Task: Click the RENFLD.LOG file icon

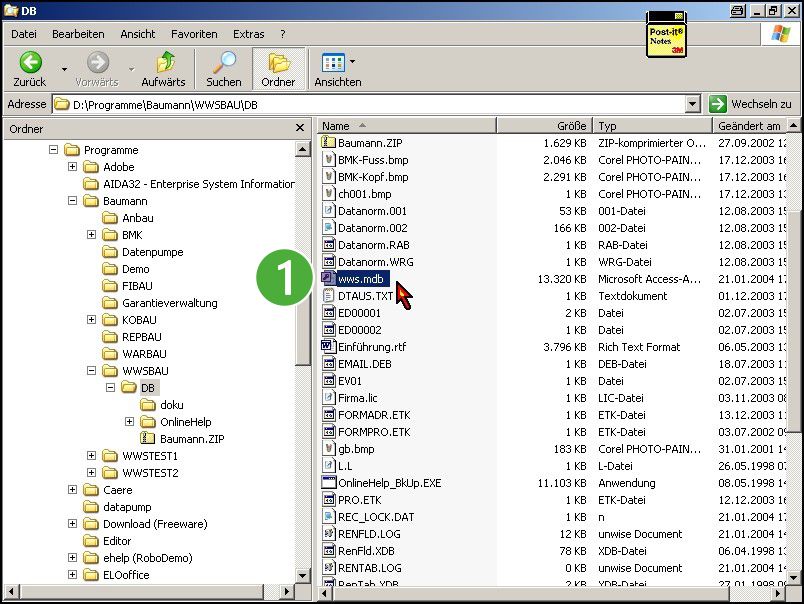Action: 328,533
